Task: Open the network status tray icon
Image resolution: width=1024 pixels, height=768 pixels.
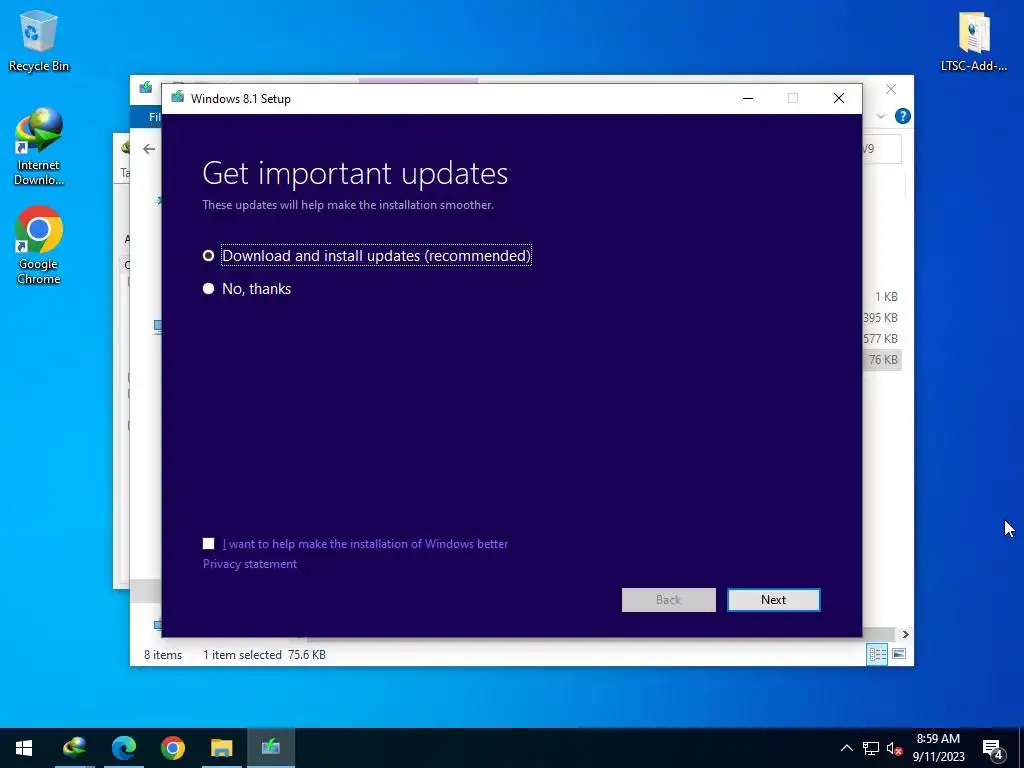Action: pos(871,748)
